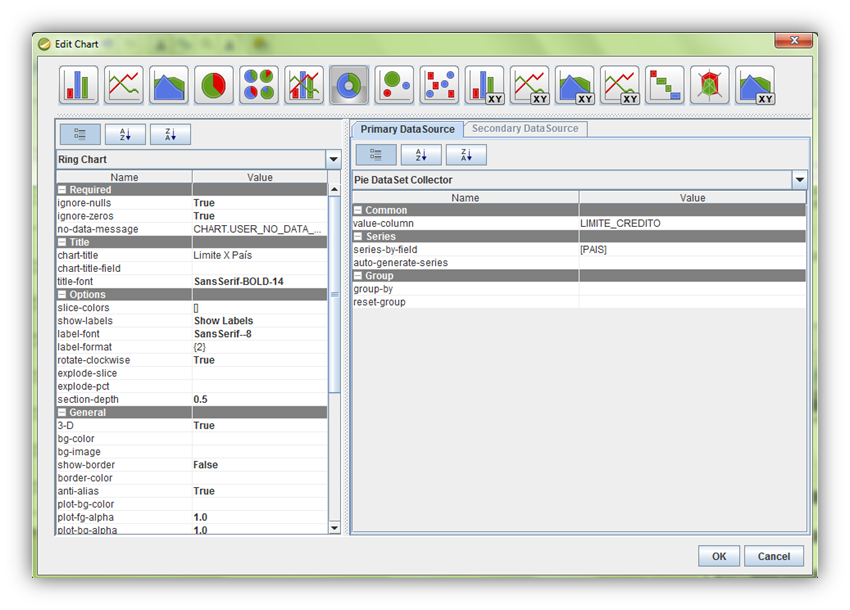
Task: Open the Primary DataSource tab
Action: (407, 129)
